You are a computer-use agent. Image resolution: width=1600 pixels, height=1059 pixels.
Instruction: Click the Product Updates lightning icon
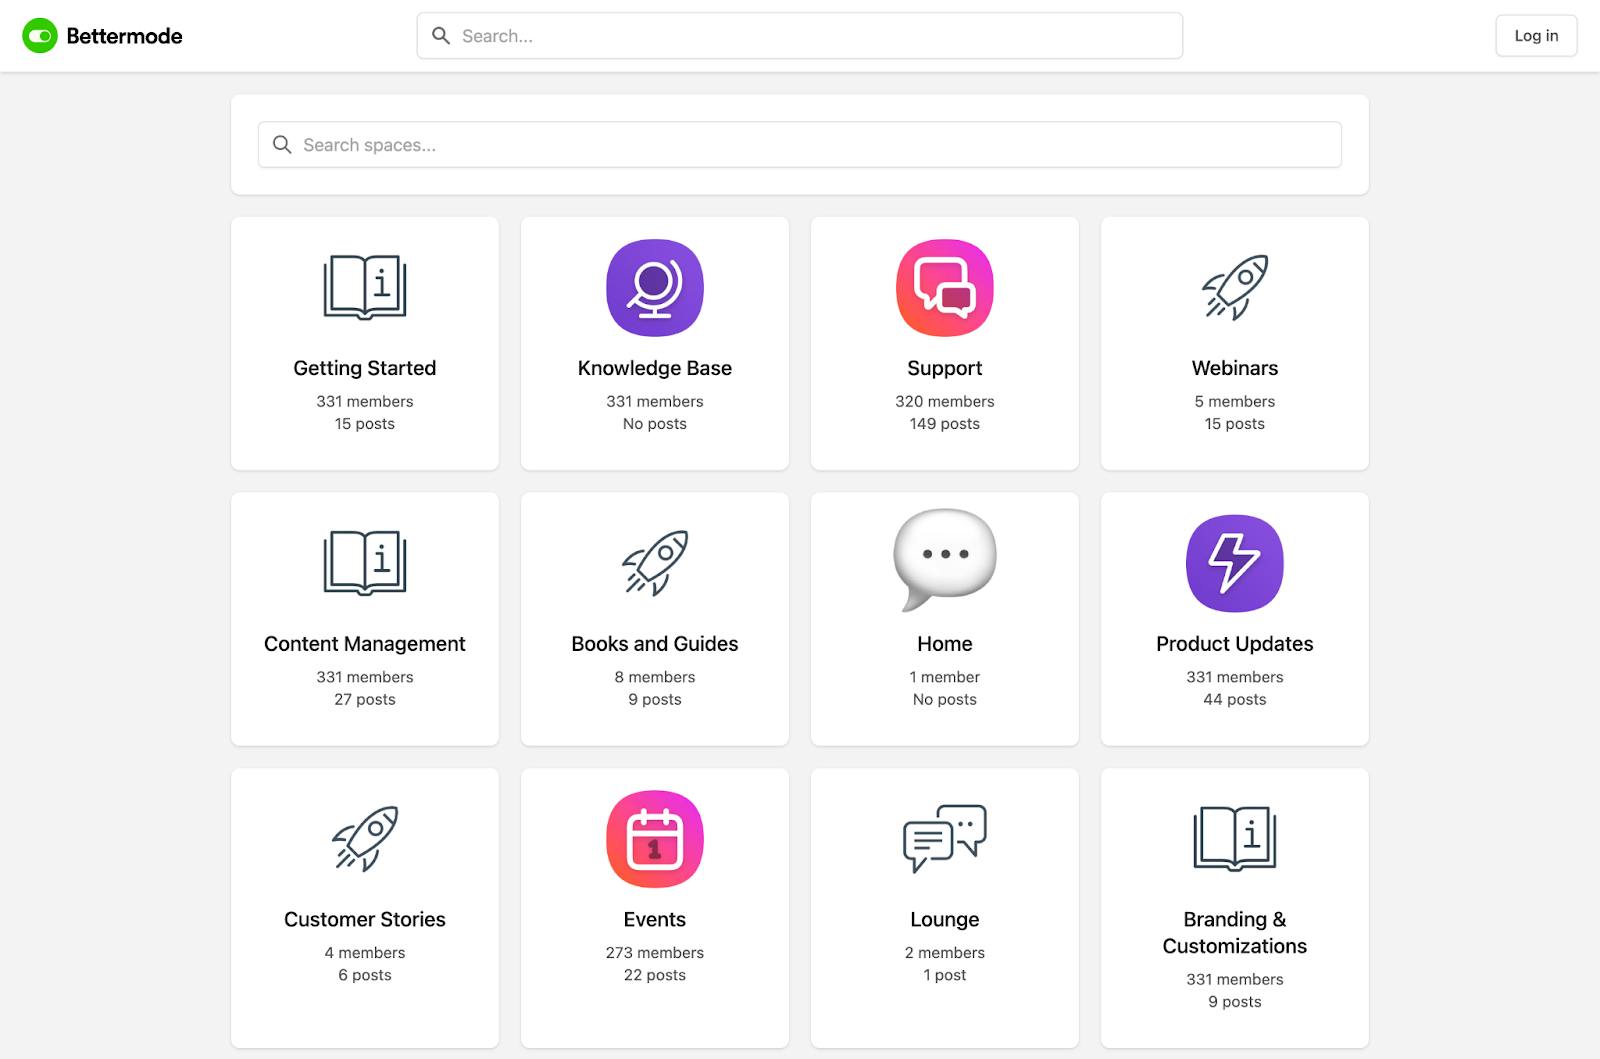tap(1235, 563)
